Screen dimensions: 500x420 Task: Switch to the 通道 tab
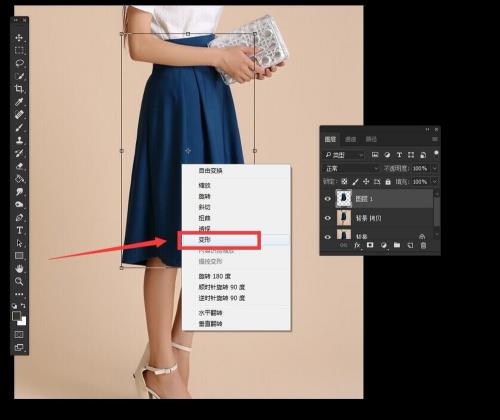tap(350, 139)
